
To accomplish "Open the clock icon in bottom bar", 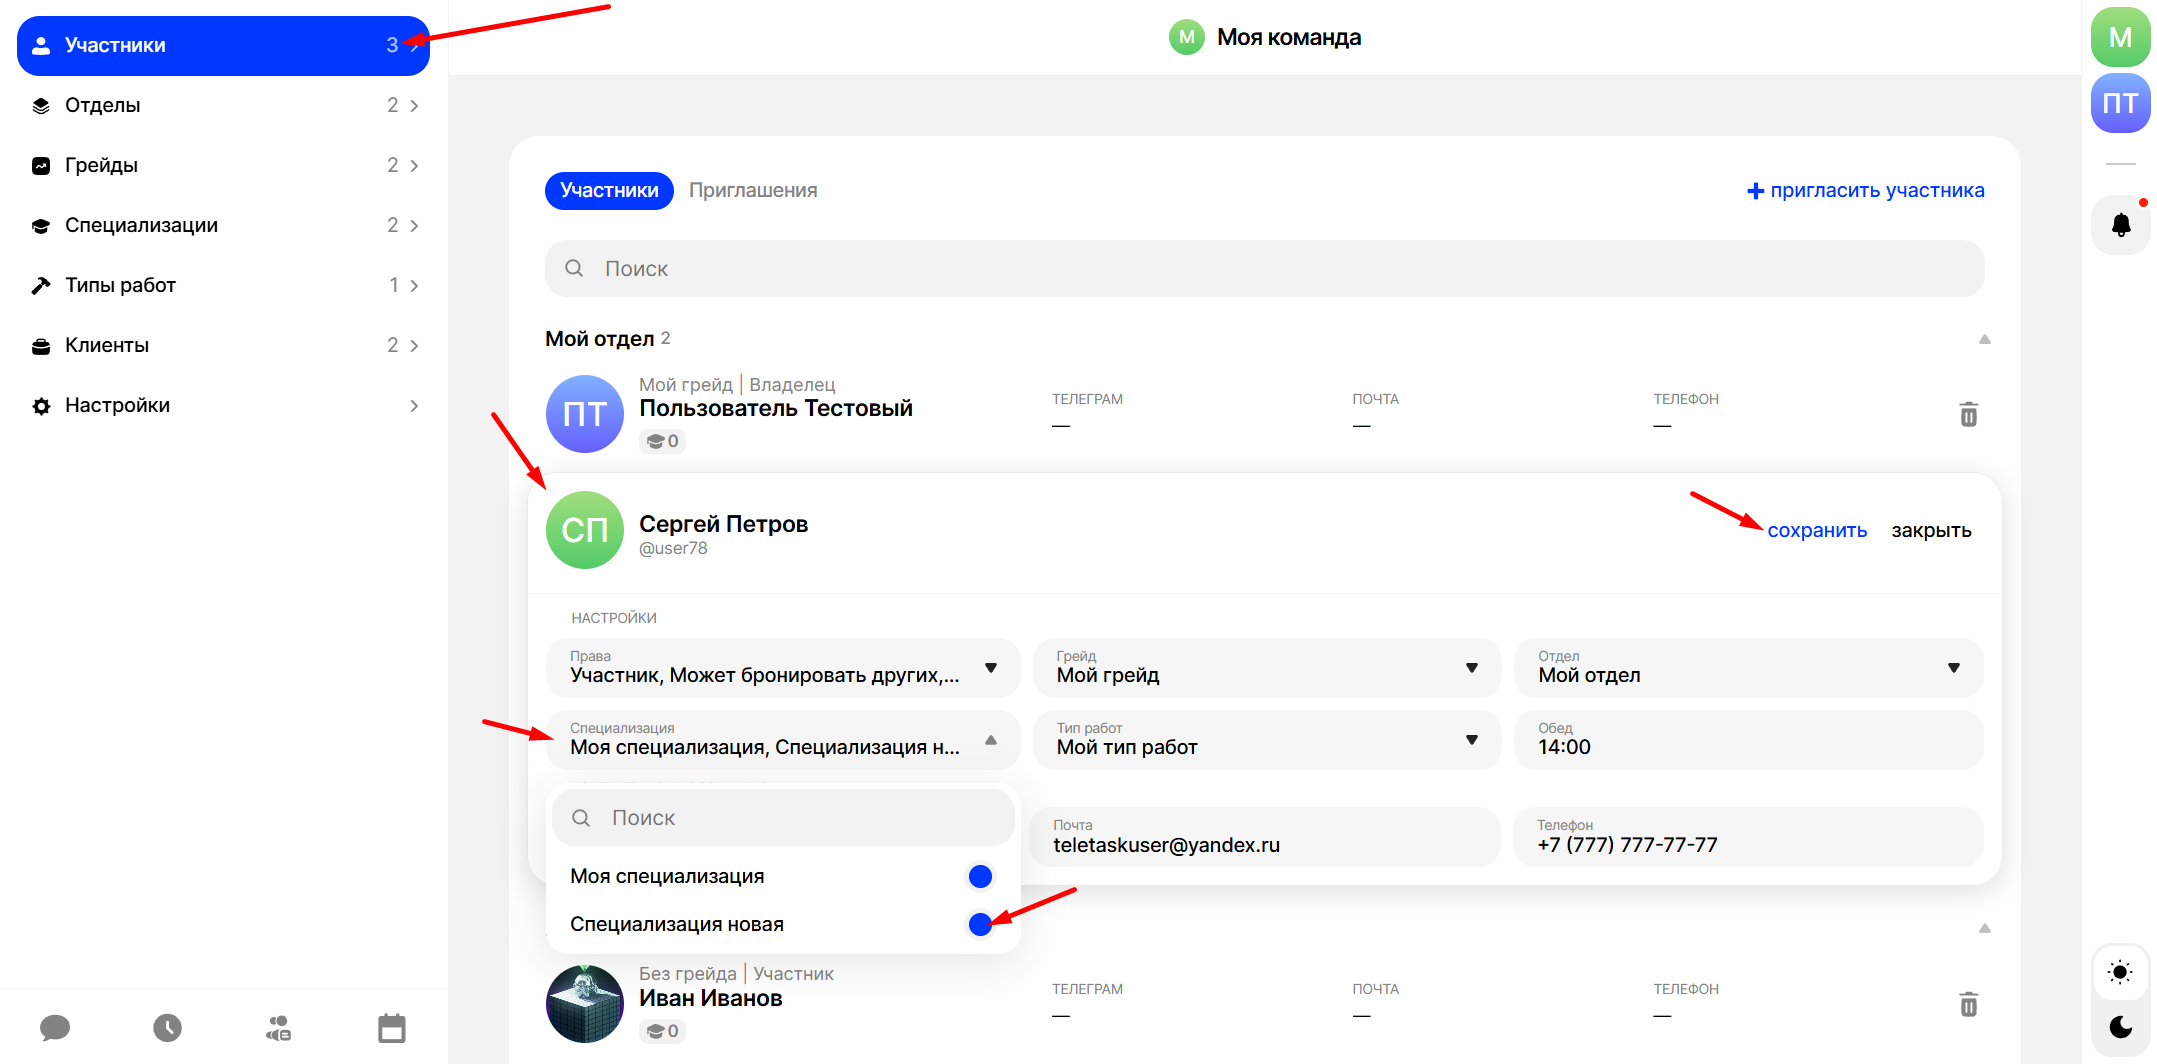I will tap(167, 1027).
